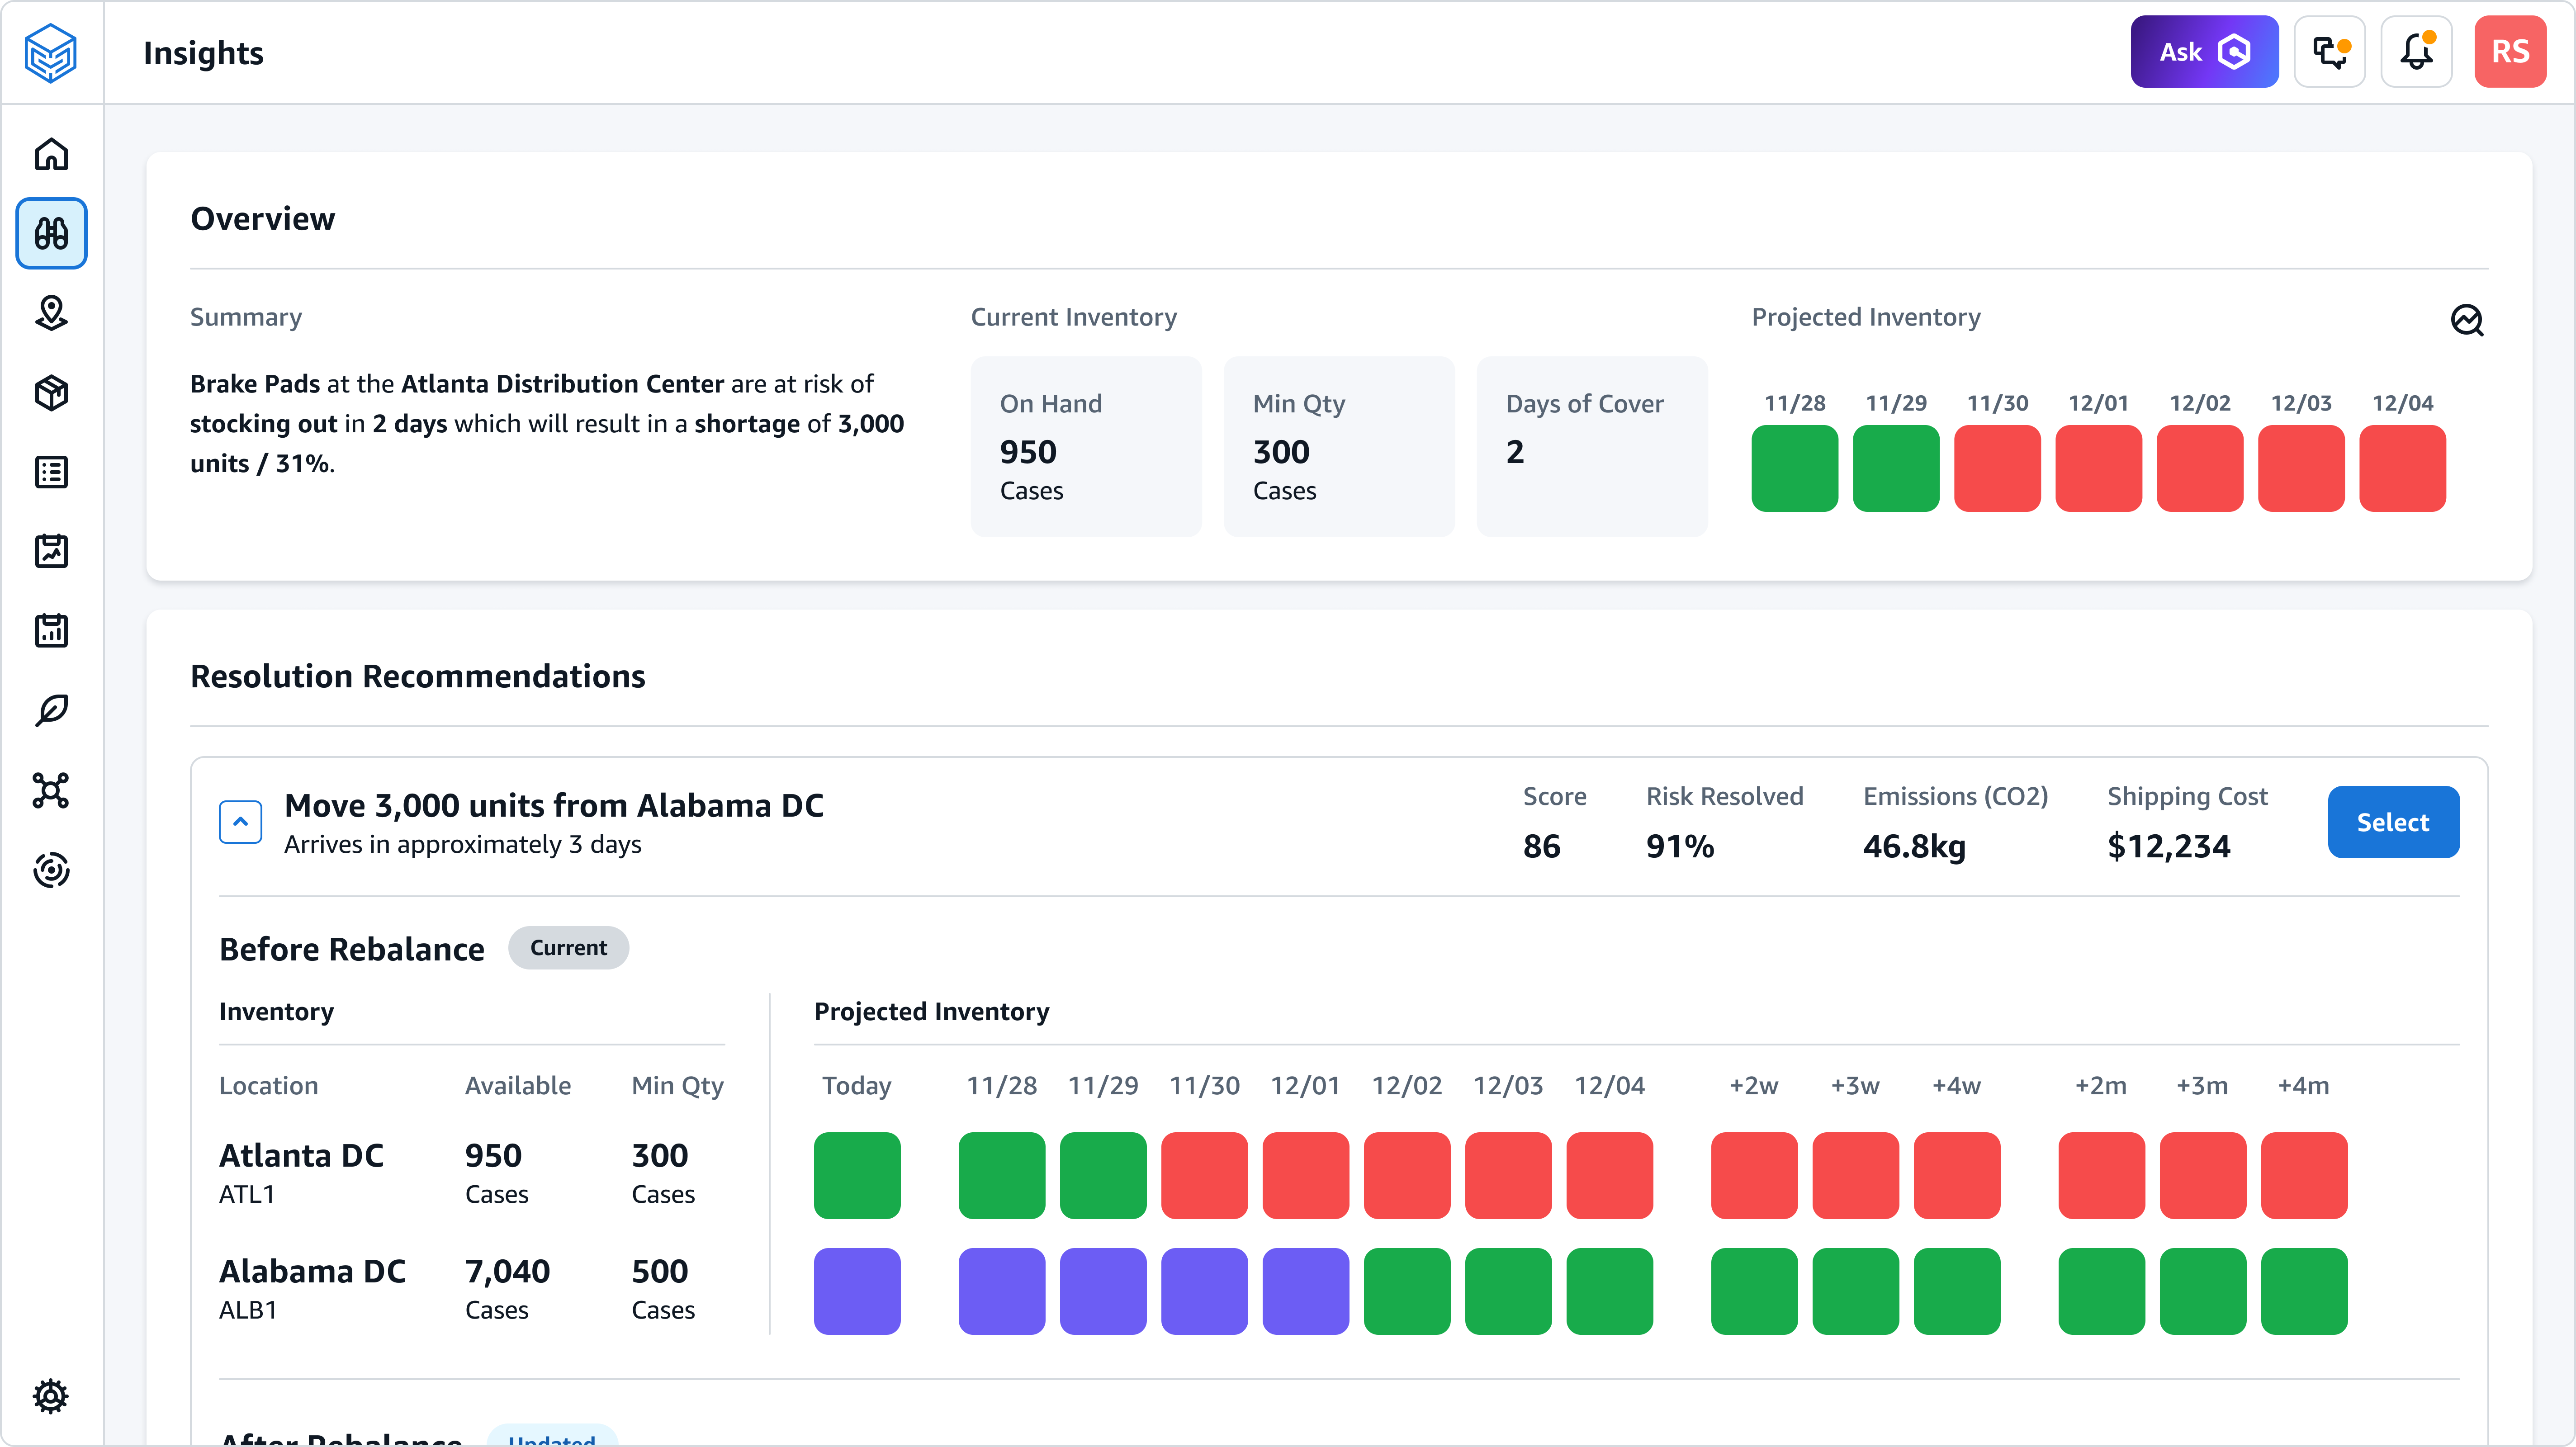Open the map pin location icon
Viewport: 2576px width, 1447px height.
[x=51, y=313]
